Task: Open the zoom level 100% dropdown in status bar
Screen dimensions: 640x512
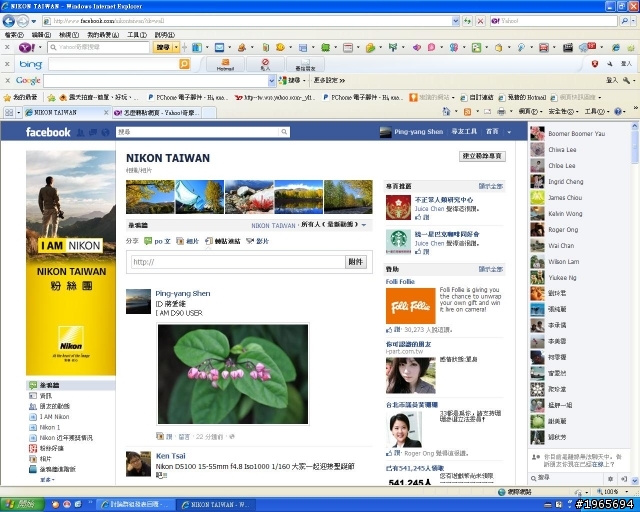Action: click(x=627, y=492)
